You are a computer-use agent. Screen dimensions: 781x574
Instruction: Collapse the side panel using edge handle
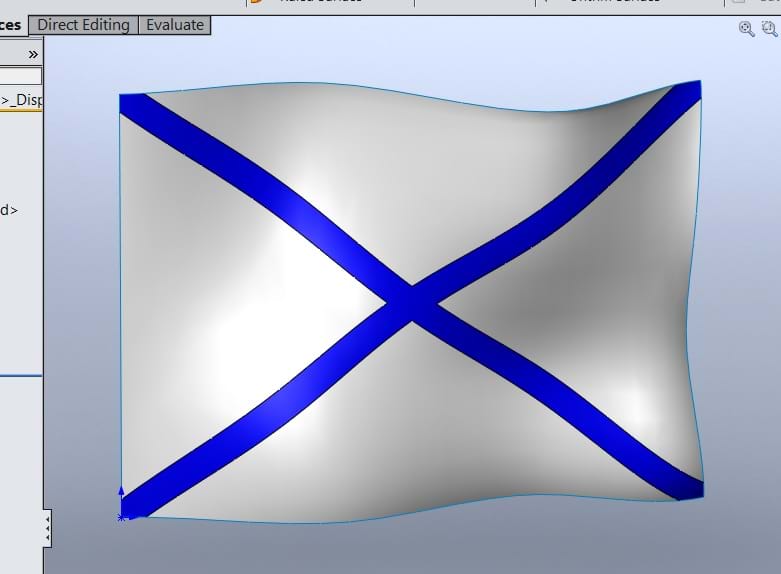tap(47, 529)
